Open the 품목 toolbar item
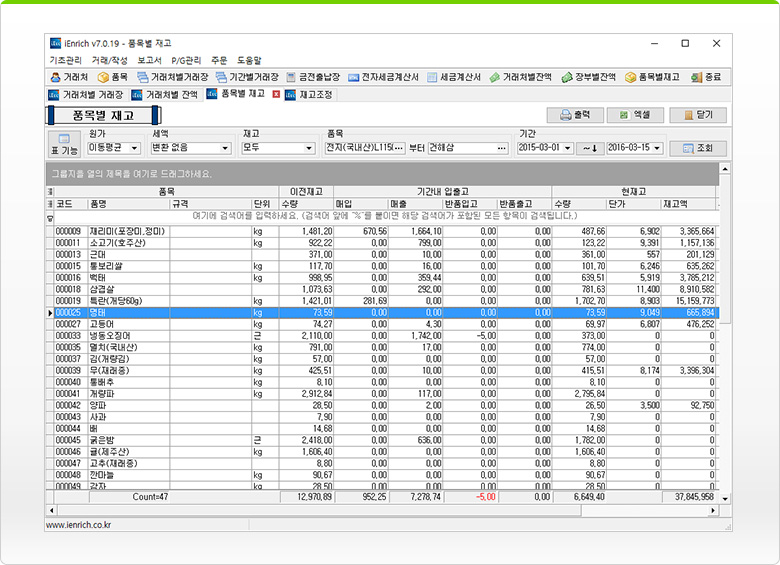Image resolution: width=780 pixels, height=565 pixels. tap(113, 77)
